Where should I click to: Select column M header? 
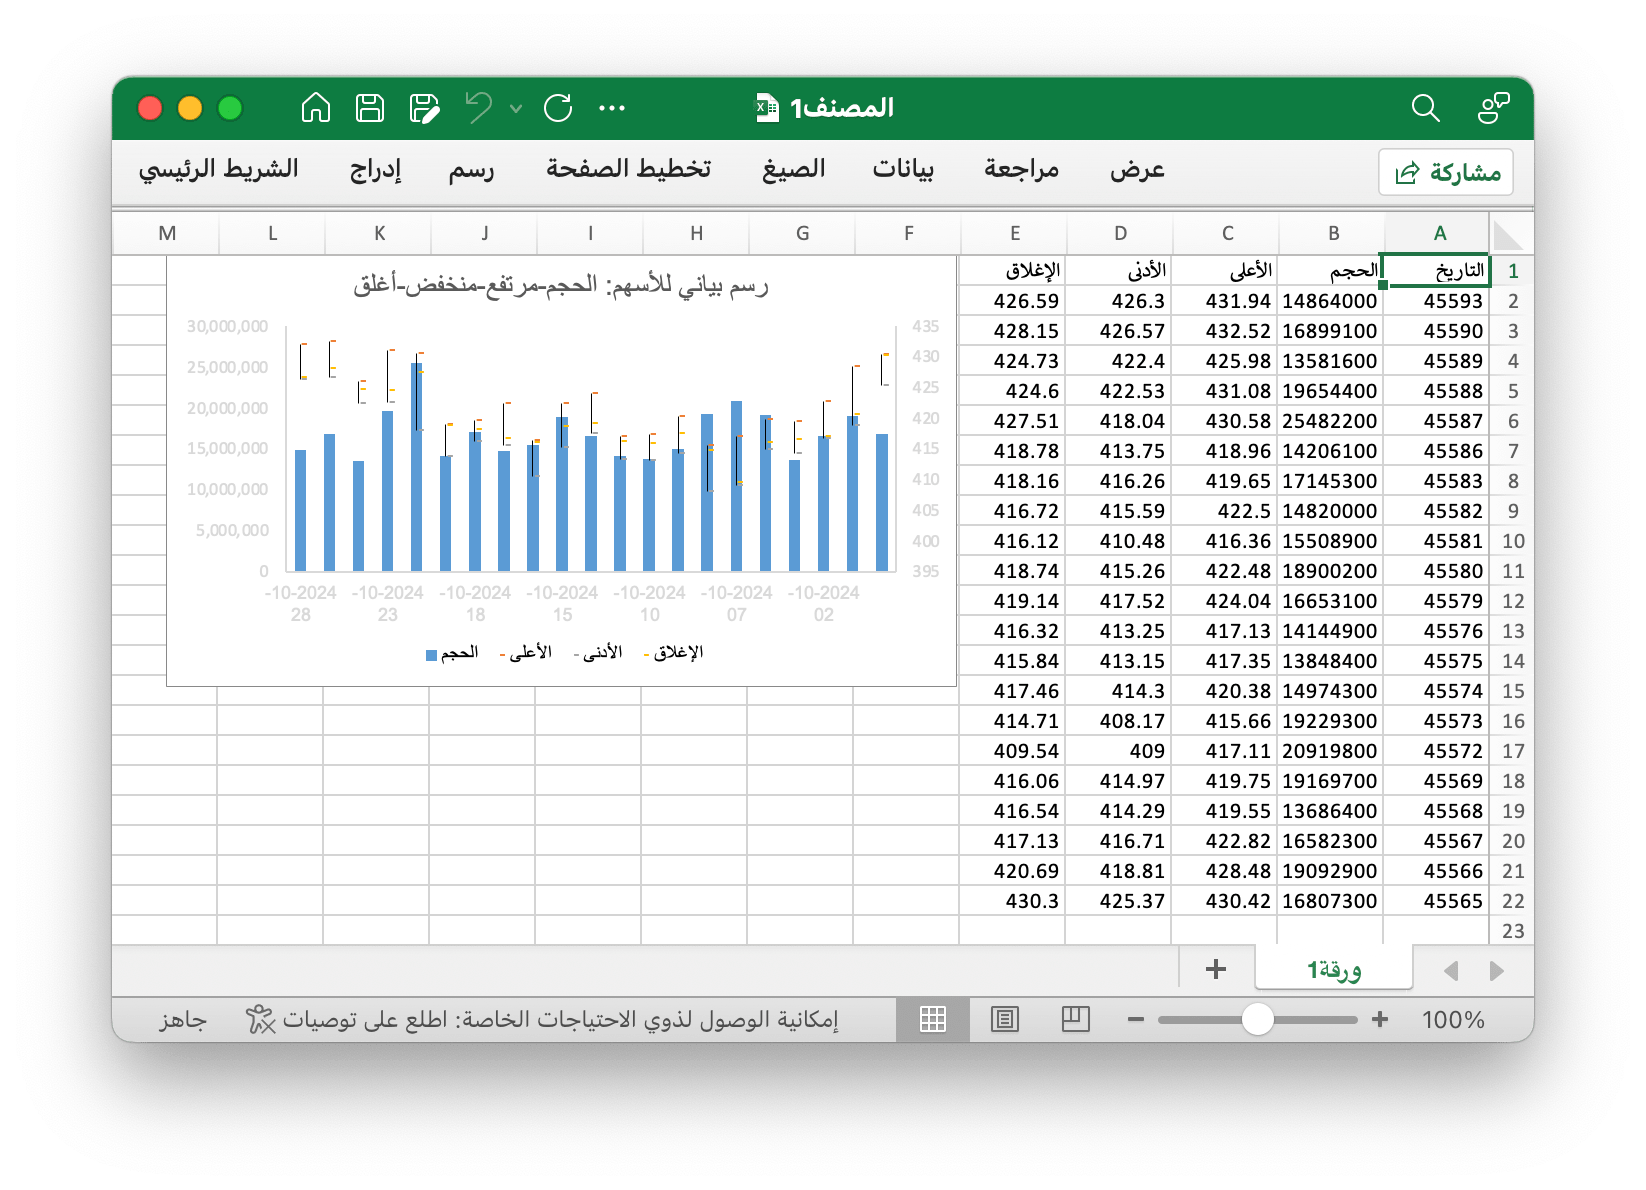167,233
